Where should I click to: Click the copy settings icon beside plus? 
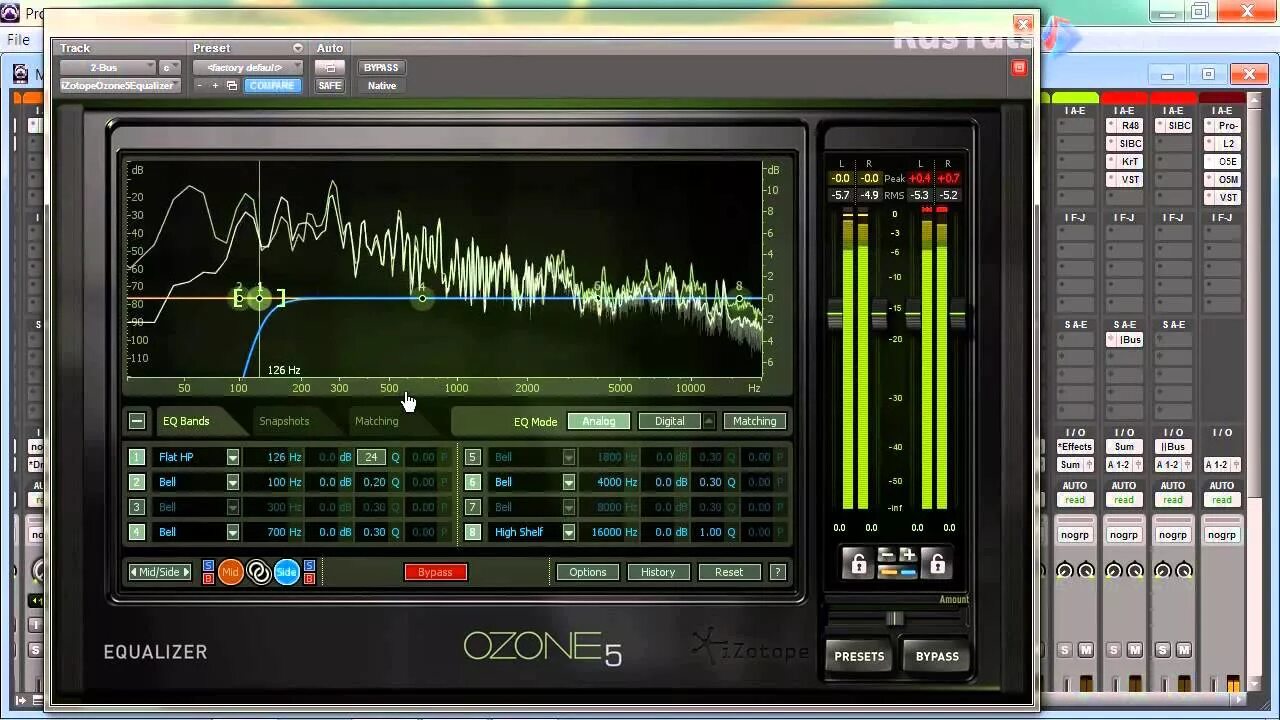[232, 86]
